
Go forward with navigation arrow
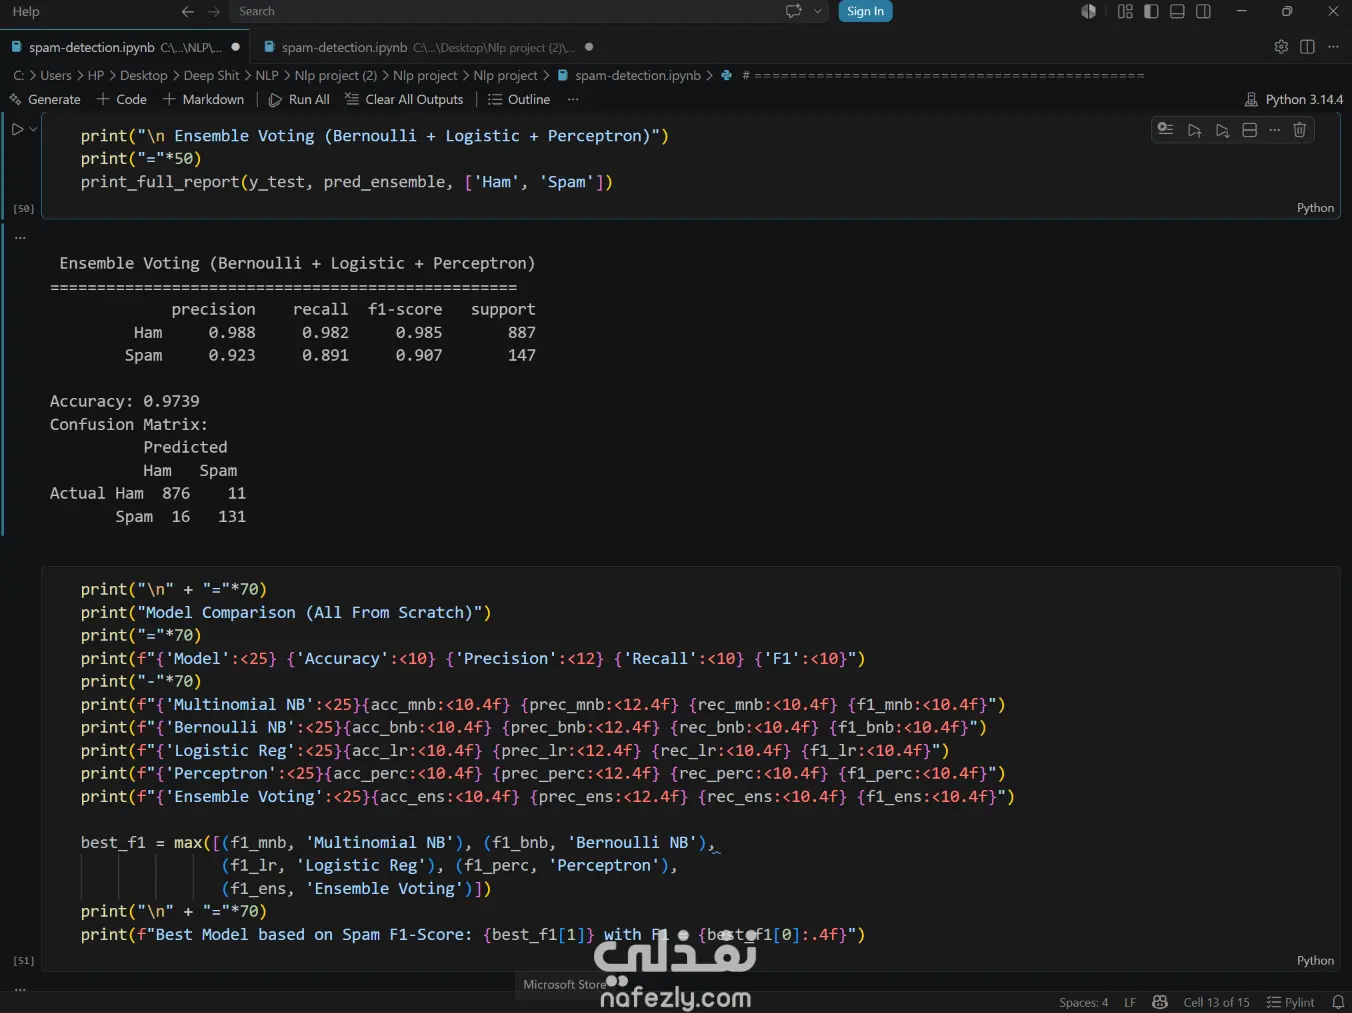coord(214,11)
